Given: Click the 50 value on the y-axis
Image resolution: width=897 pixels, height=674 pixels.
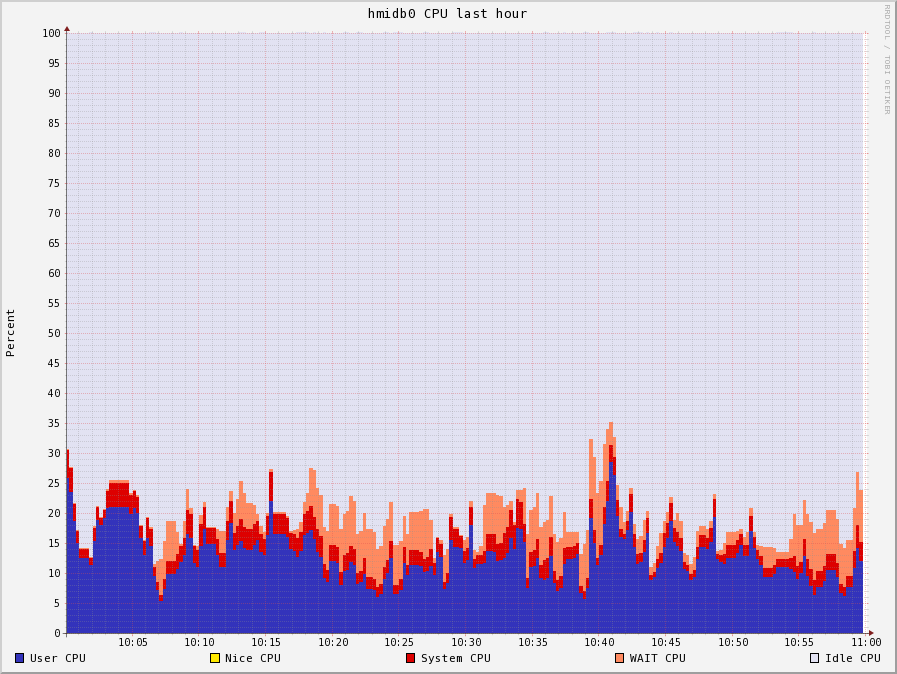Looking at the screenshot, I should (x=54, y=333).
